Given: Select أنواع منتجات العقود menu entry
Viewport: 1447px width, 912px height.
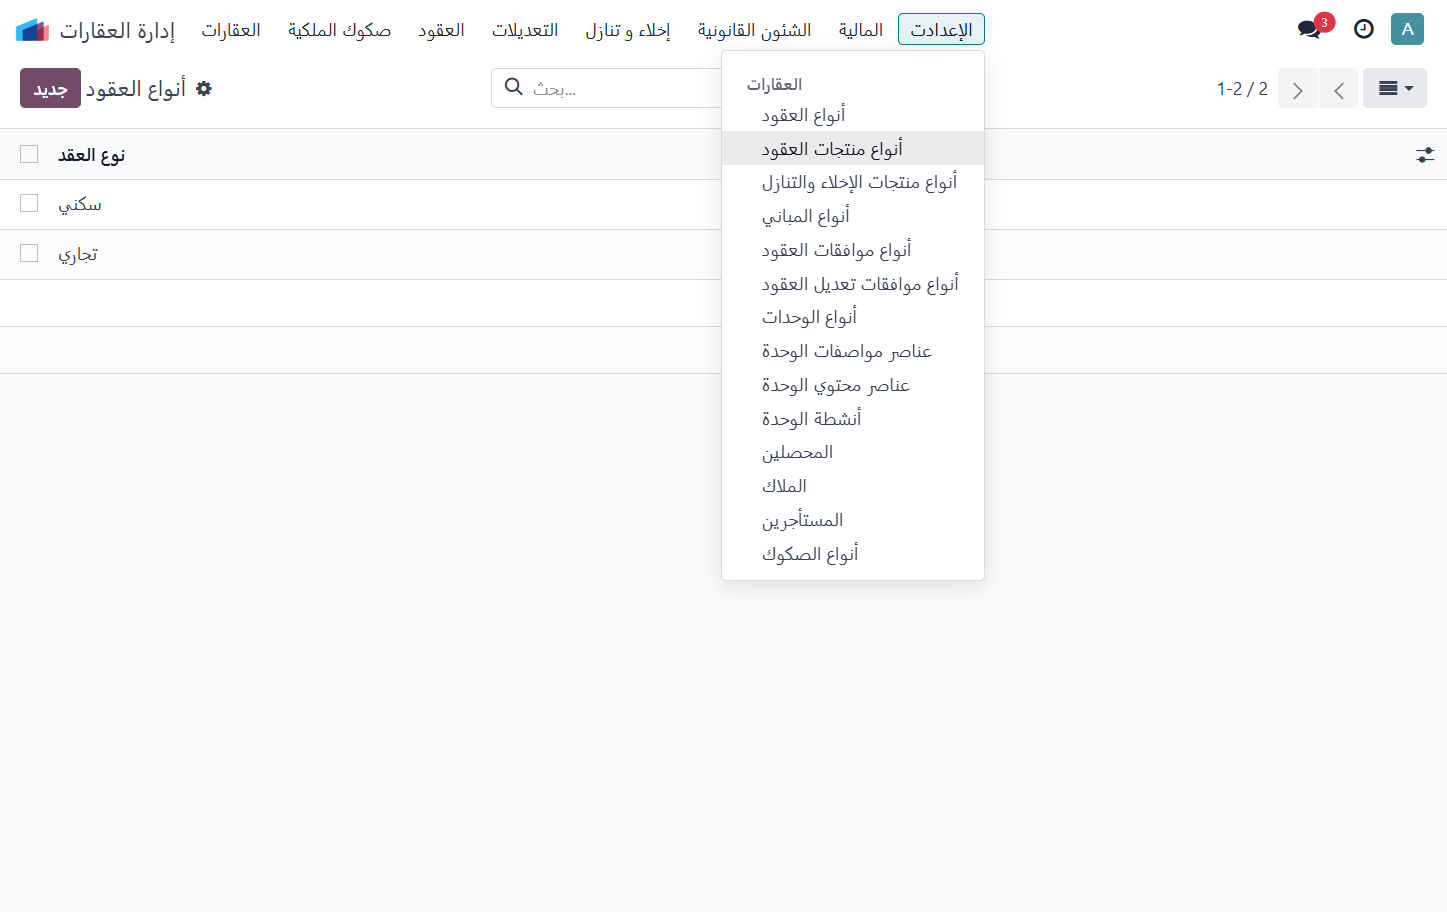Looking at the screenshot, I should point(853,149).
